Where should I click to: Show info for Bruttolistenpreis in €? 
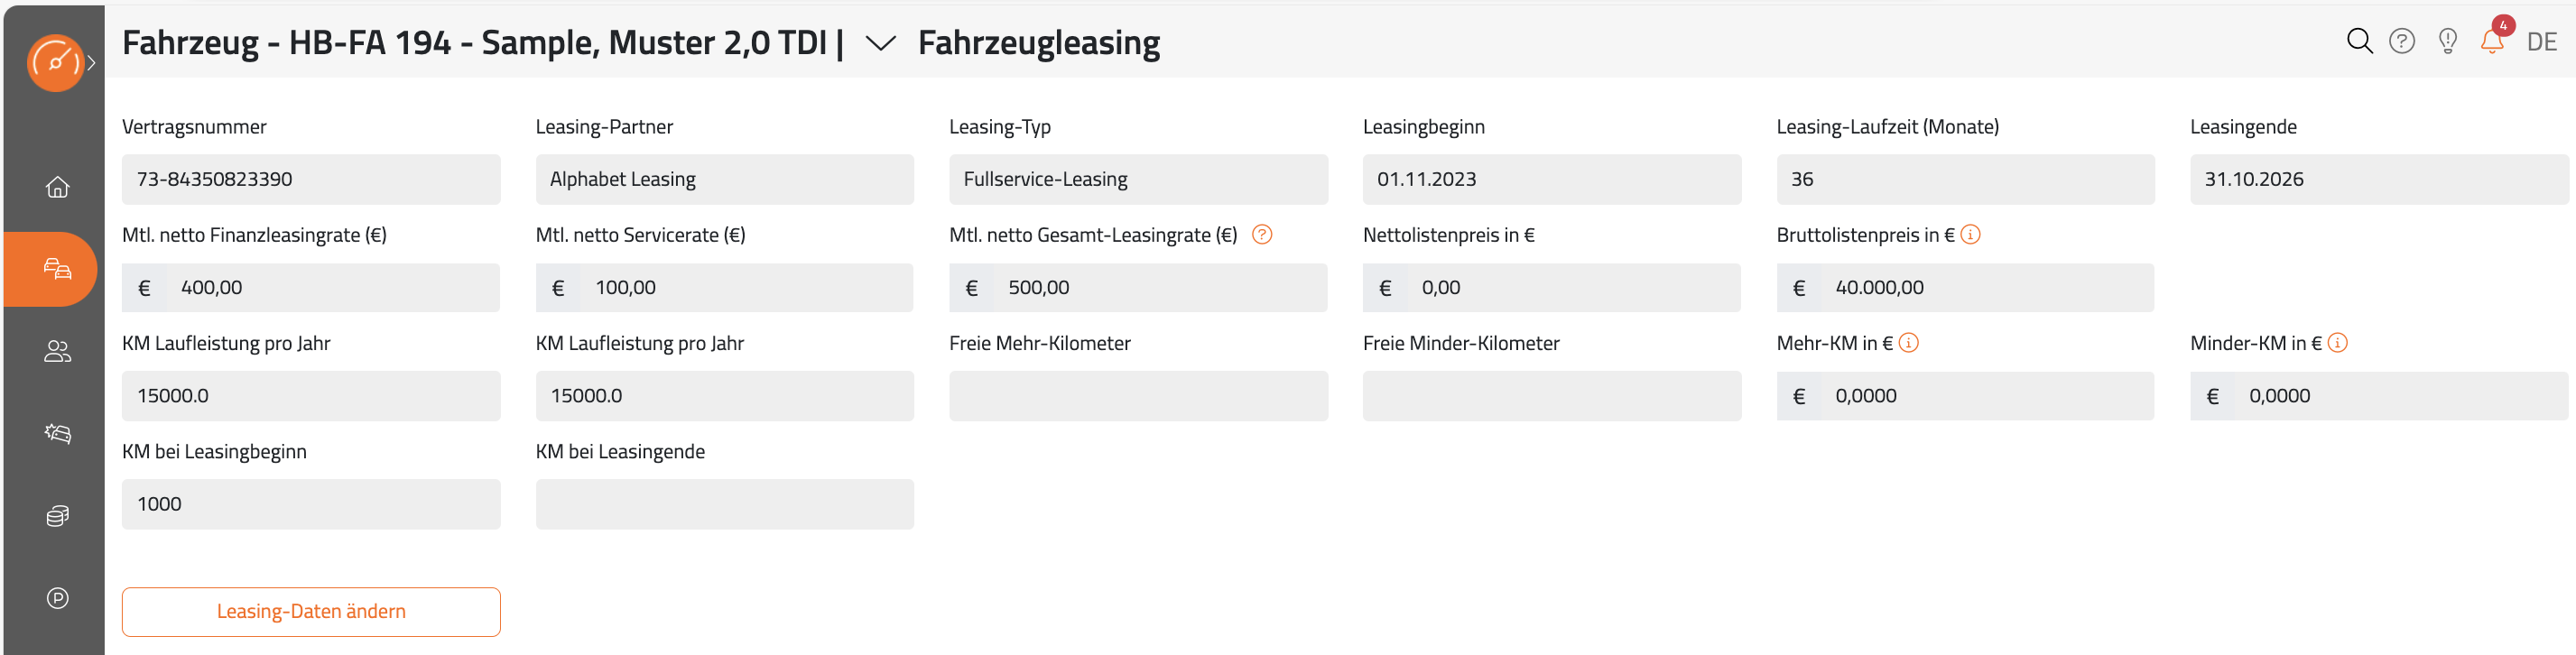(x=1970, y=234)
